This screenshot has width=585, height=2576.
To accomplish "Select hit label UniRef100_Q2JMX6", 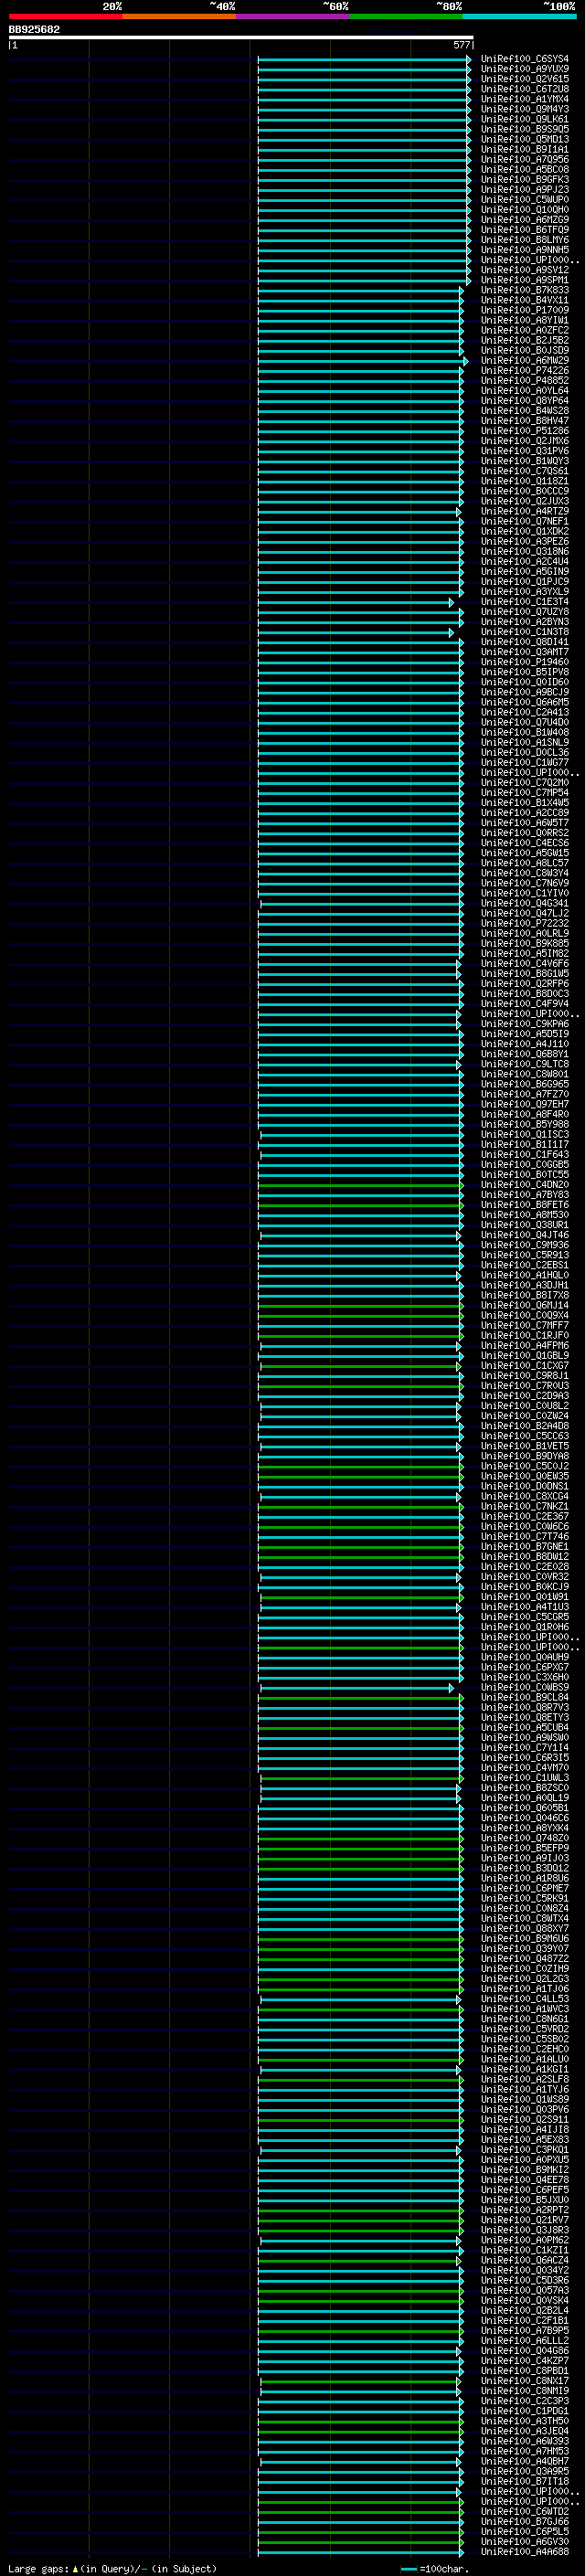I will [x=524, y=442].
